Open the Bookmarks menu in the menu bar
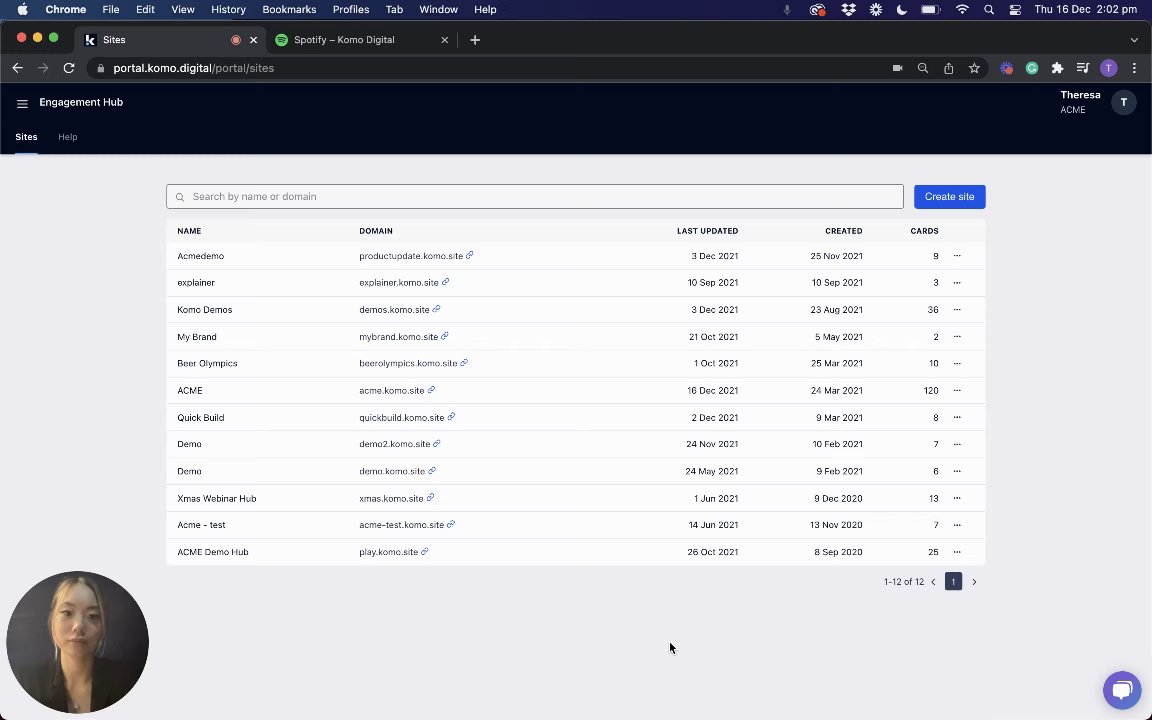The width and height of the screenshot is (1152, 720). pyautogui.click(x=289, y=9)
